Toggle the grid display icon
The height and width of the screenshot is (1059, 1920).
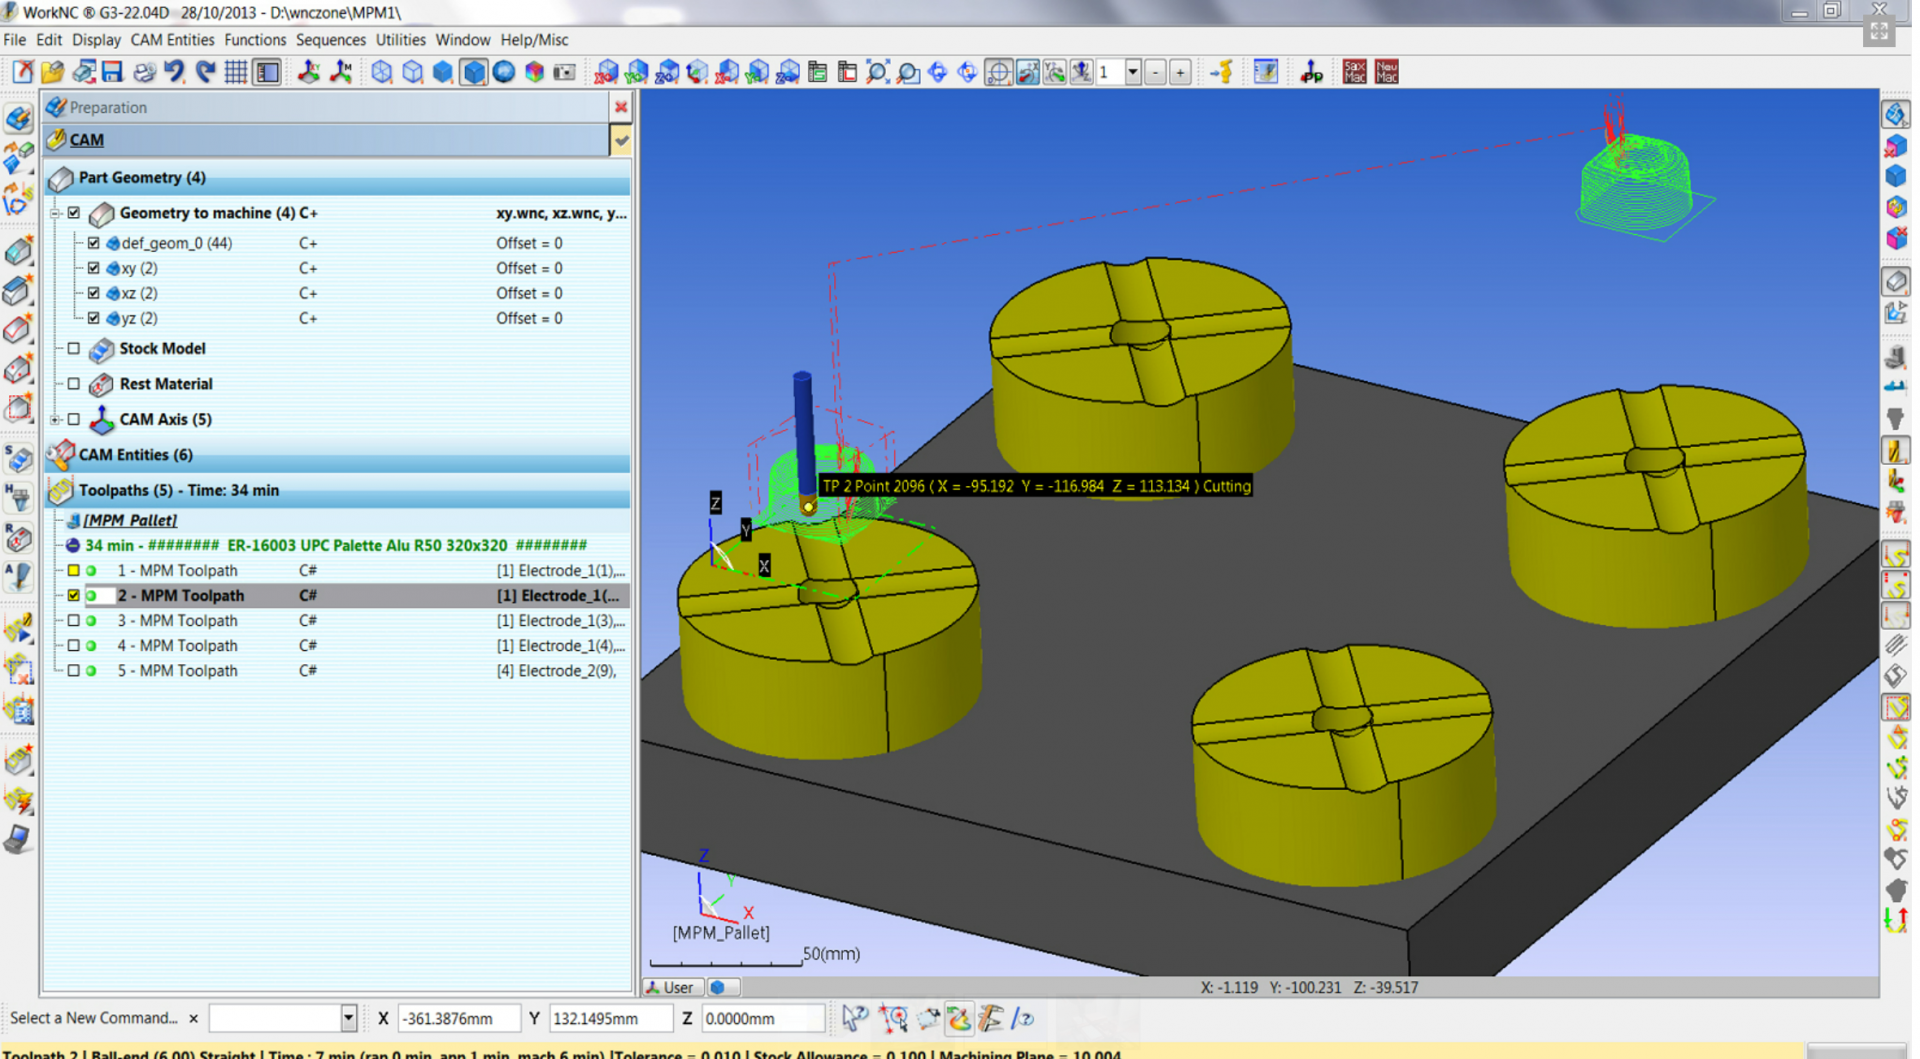[x=236, y=72]
